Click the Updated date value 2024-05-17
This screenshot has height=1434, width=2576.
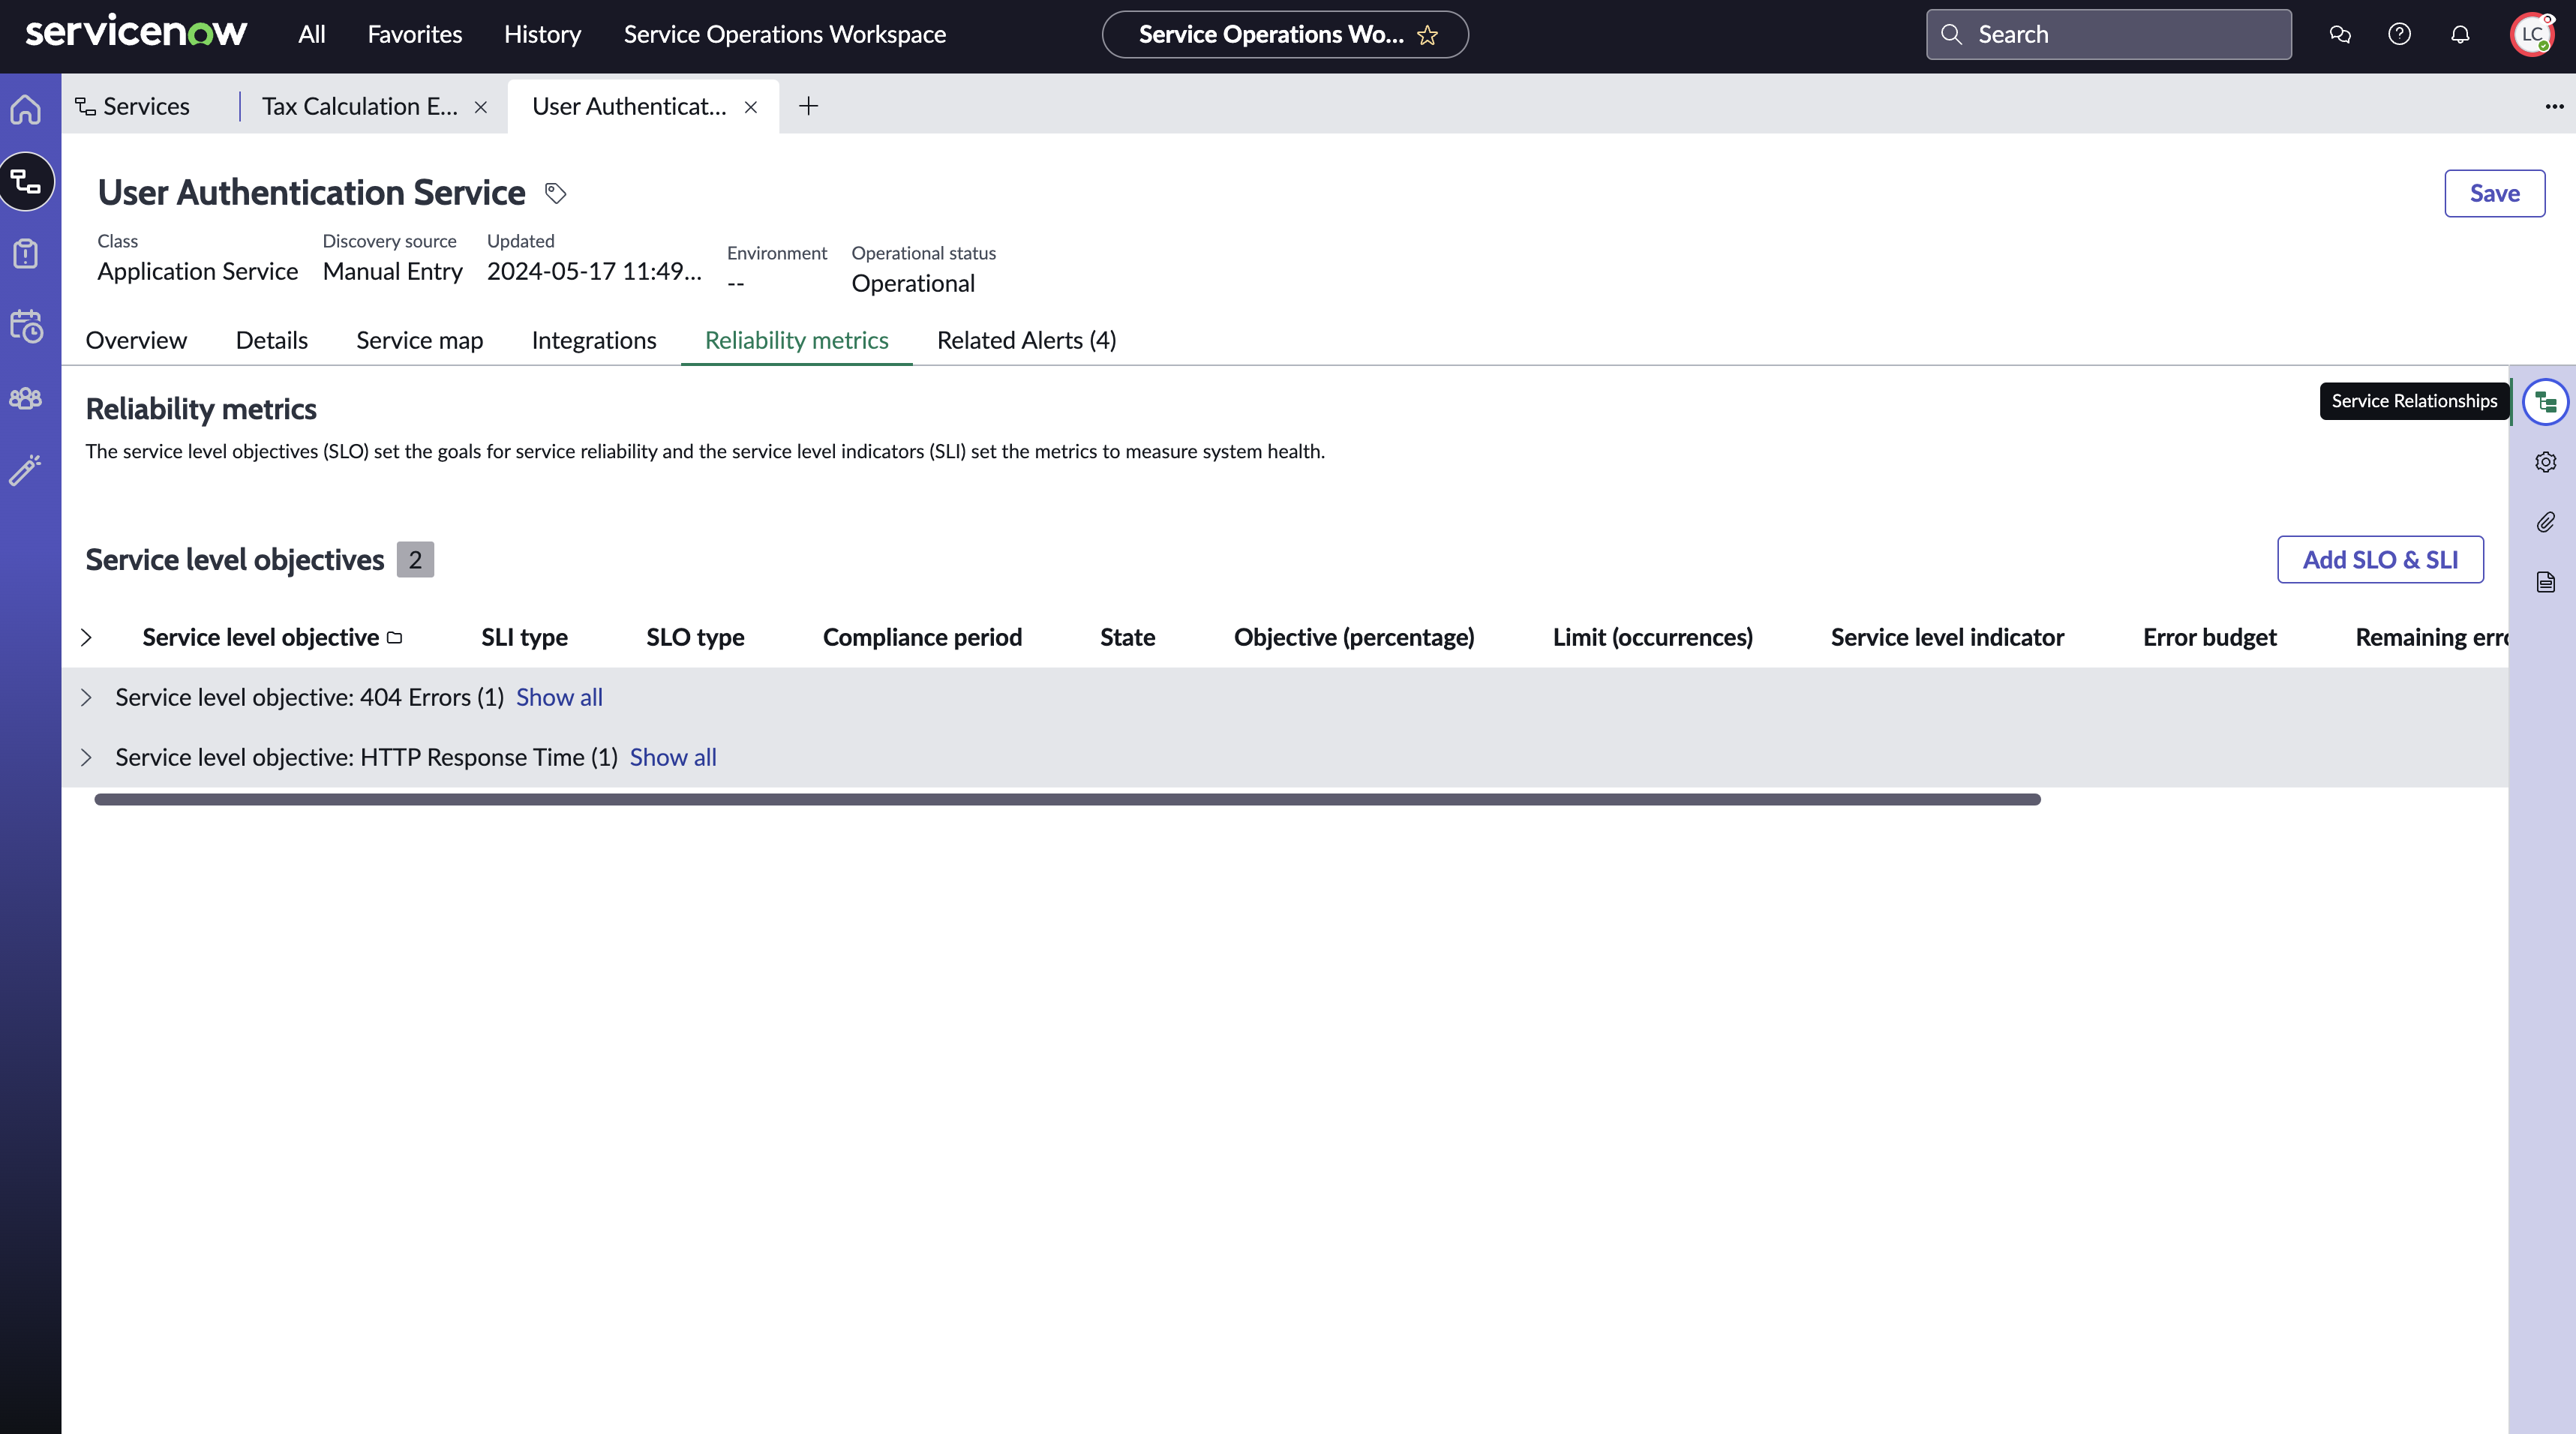coord(594,272)
